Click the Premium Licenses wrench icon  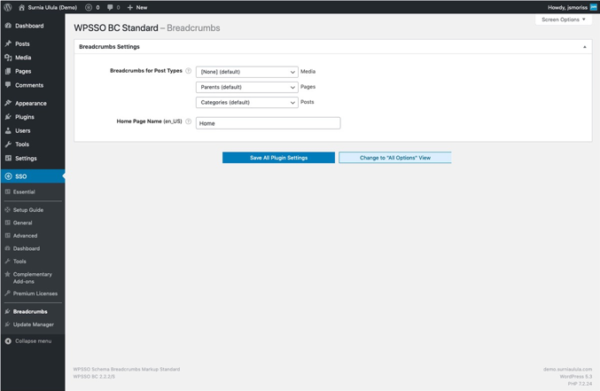(x=7, y=293)
